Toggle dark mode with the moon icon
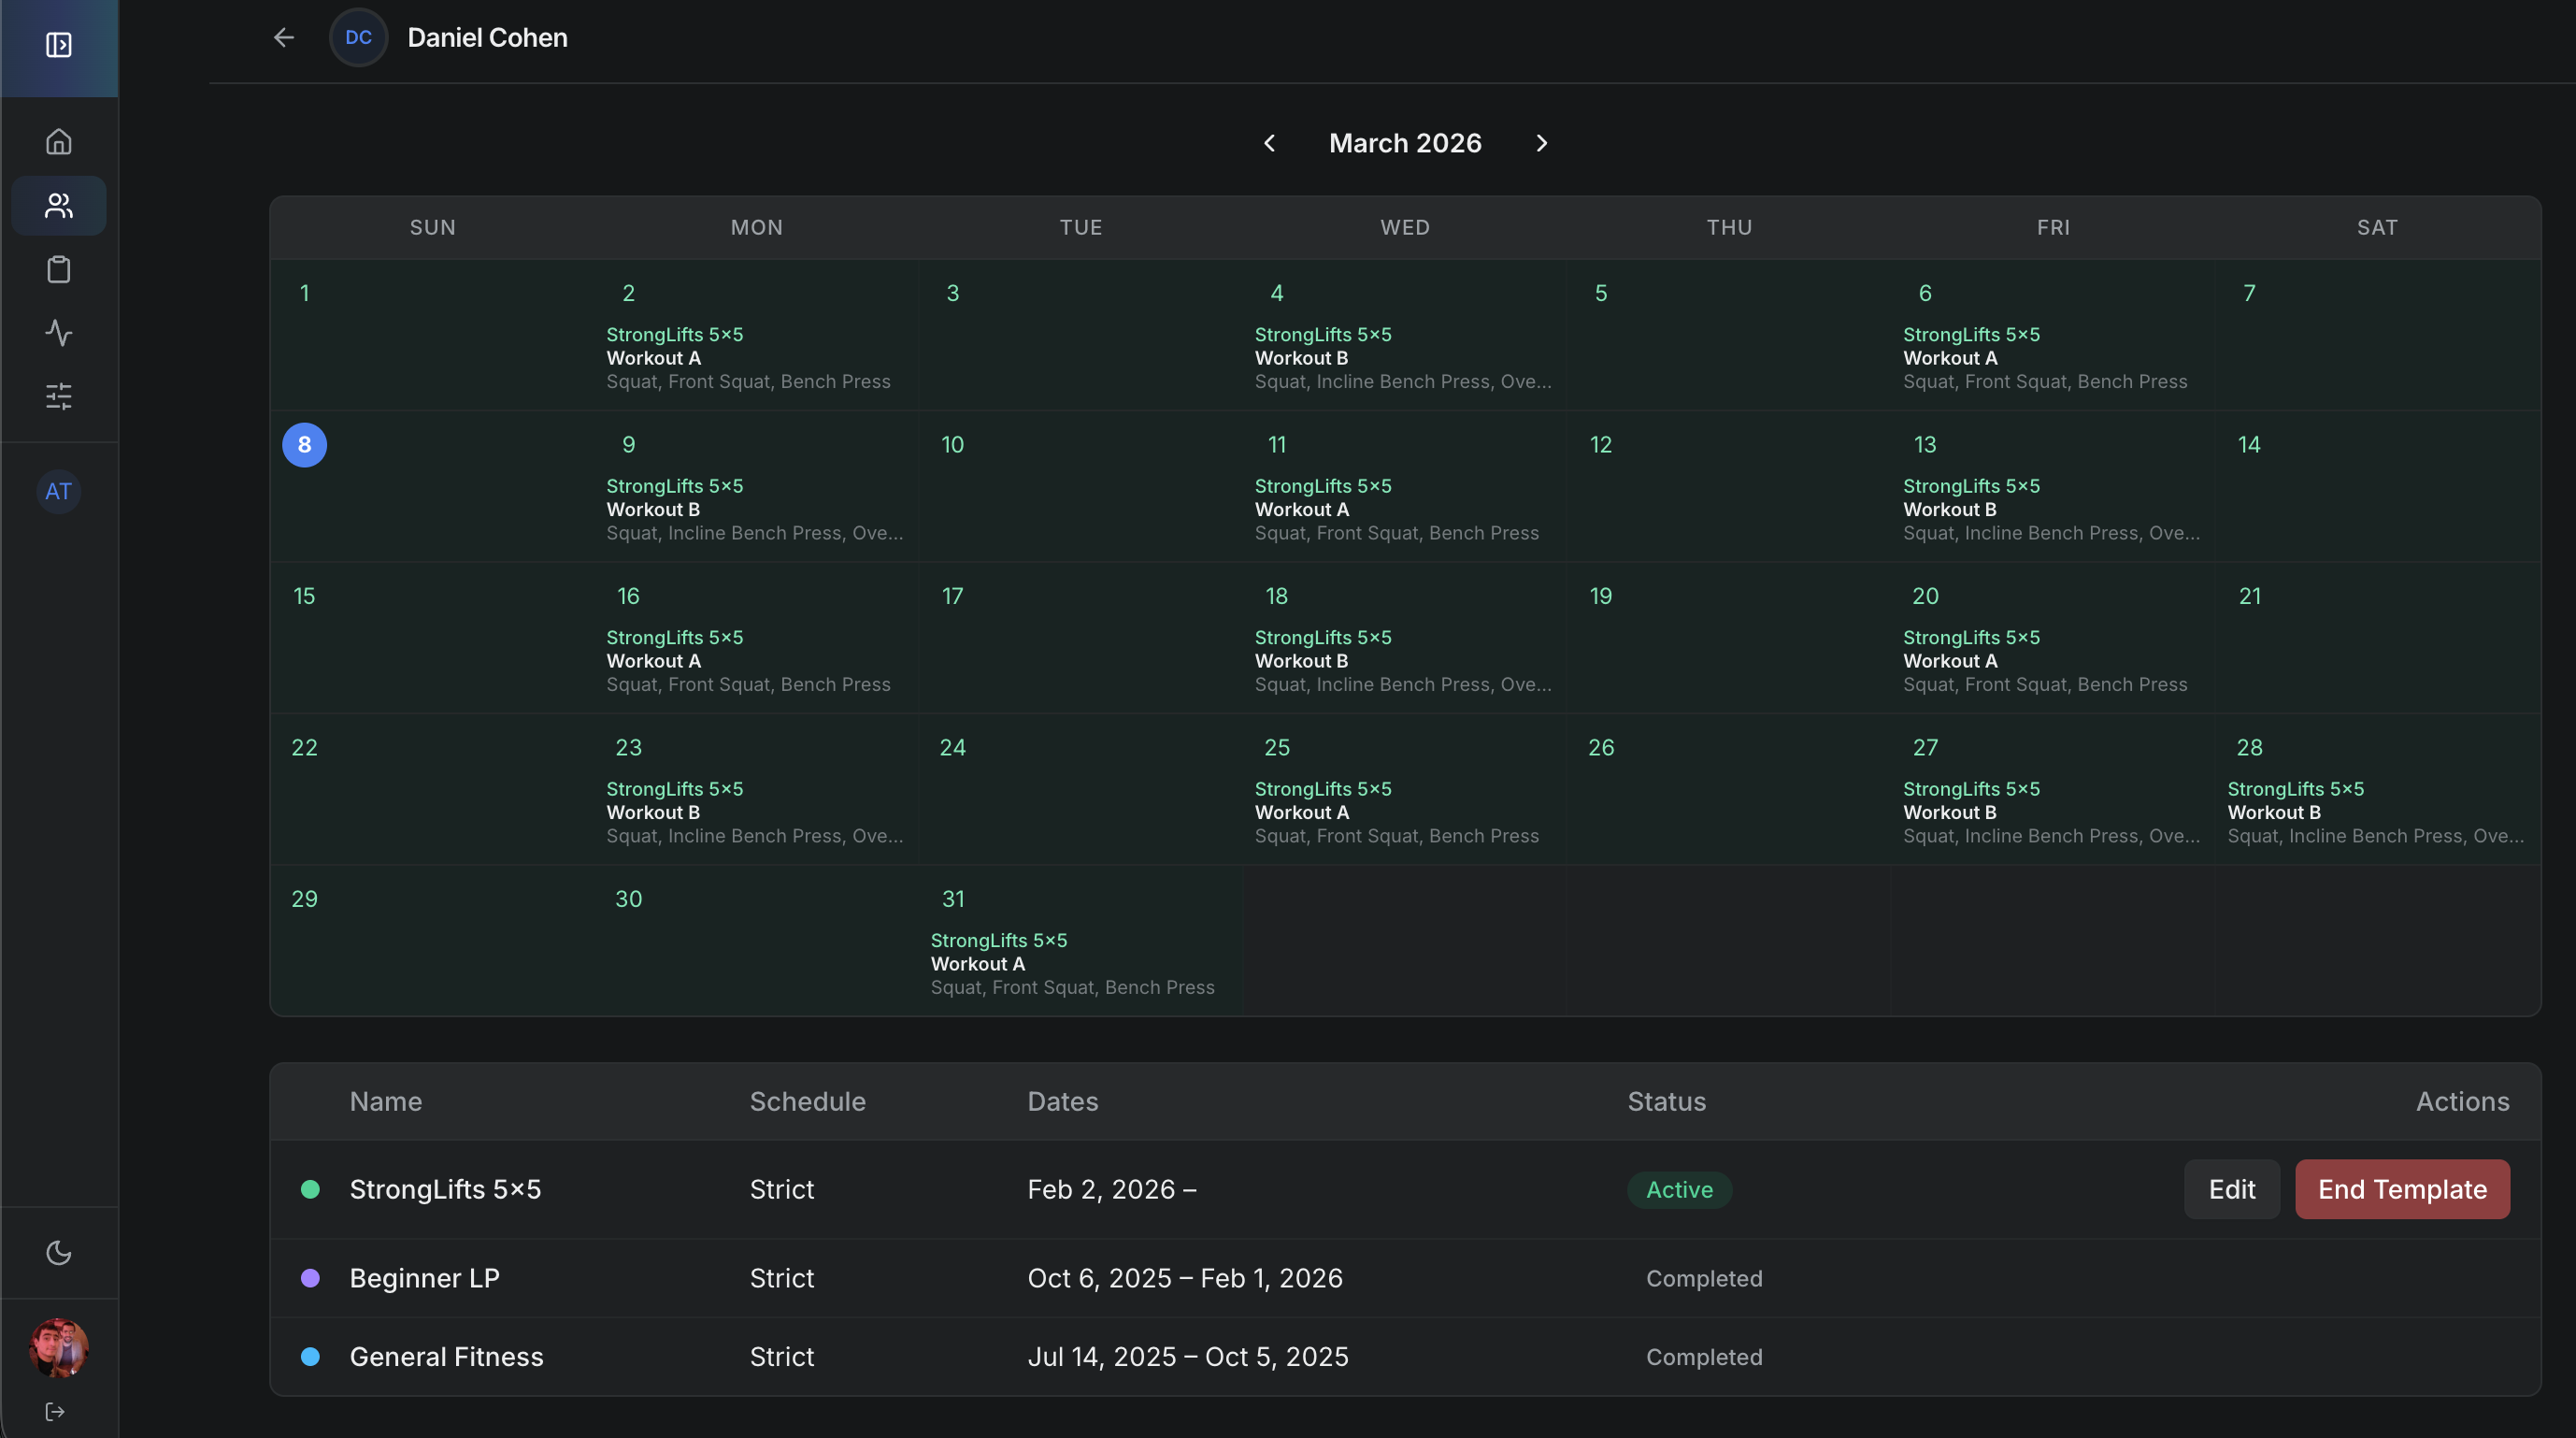The image size is (2576, 1438). pyautogui.click(x=58, y=1252)
